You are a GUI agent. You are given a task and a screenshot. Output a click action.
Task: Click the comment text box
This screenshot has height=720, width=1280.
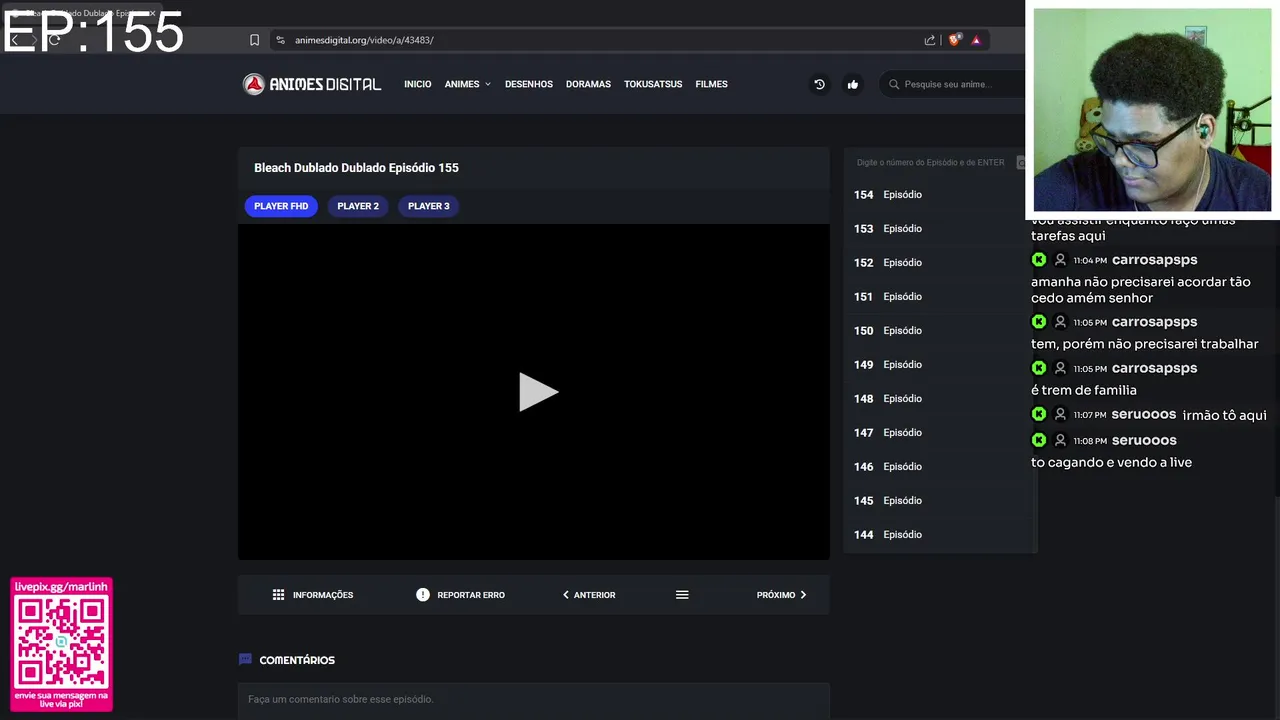[534, 699]
